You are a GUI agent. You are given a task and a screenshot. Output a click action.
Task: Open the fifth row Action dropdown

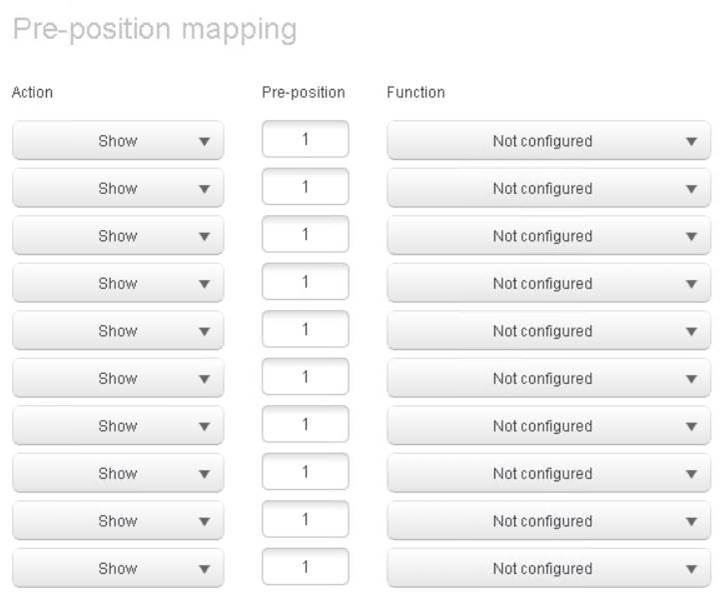point(118,331)
